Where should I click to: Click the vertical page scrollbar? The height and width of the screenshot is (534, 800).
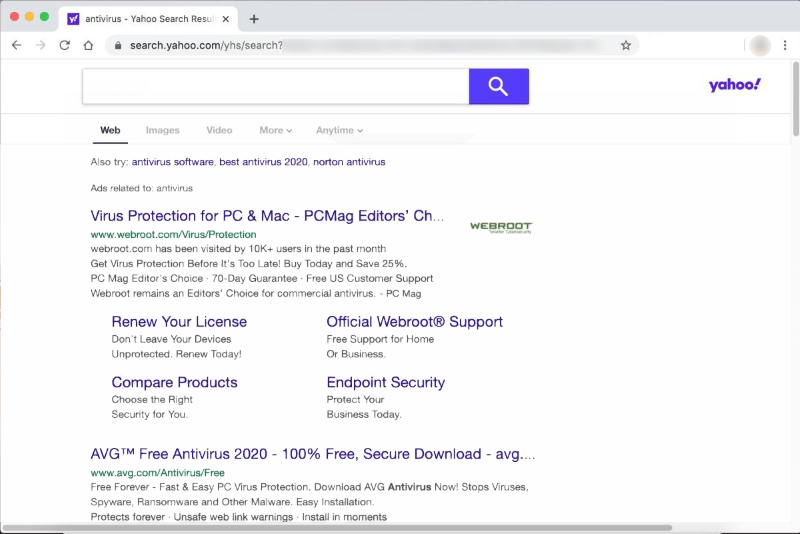795,99
